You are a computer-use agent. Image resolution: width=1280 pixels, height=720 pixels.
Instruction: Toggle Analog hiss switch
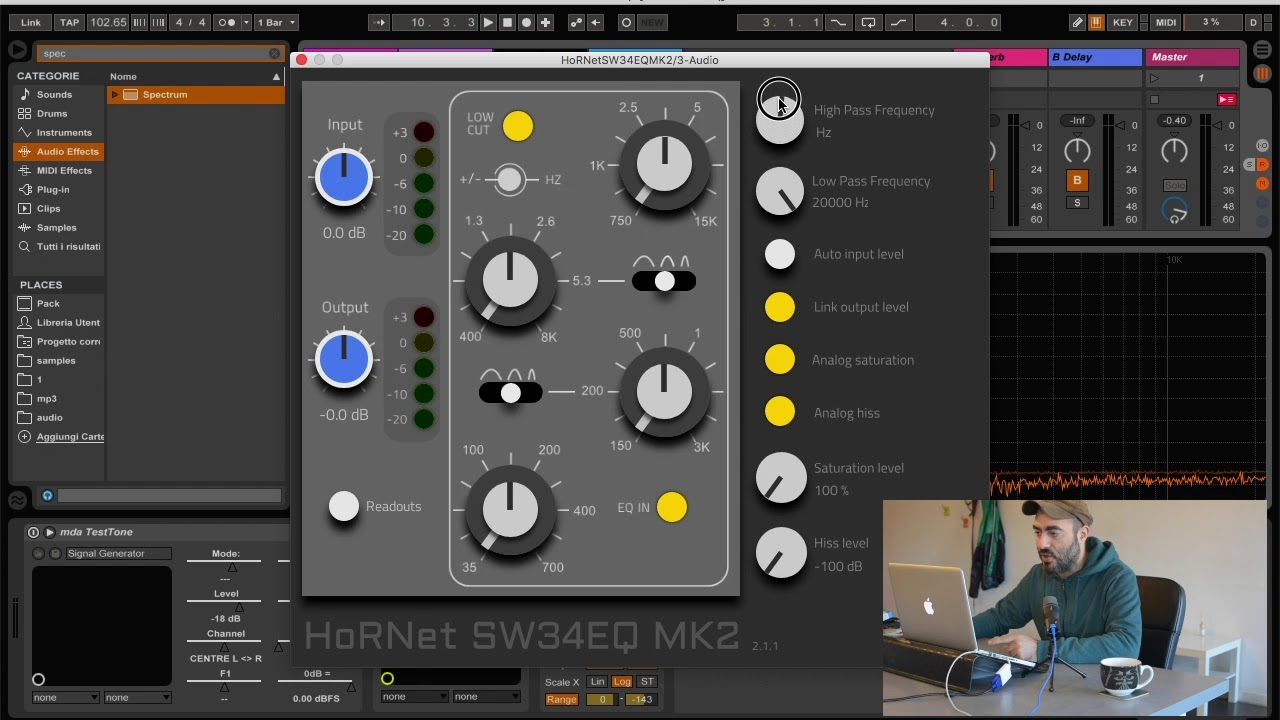click(x=780, y=412)
